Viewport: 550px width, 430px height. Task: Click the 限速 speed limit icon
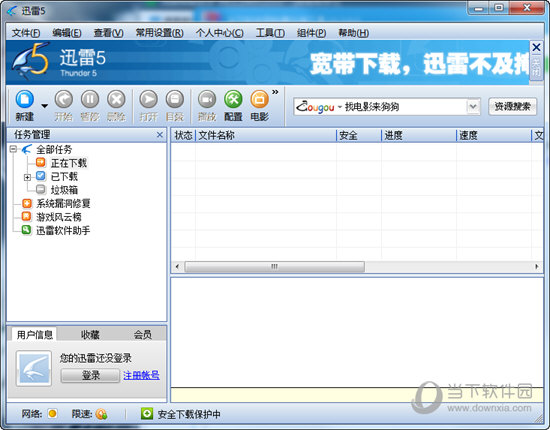pos(101,414)
